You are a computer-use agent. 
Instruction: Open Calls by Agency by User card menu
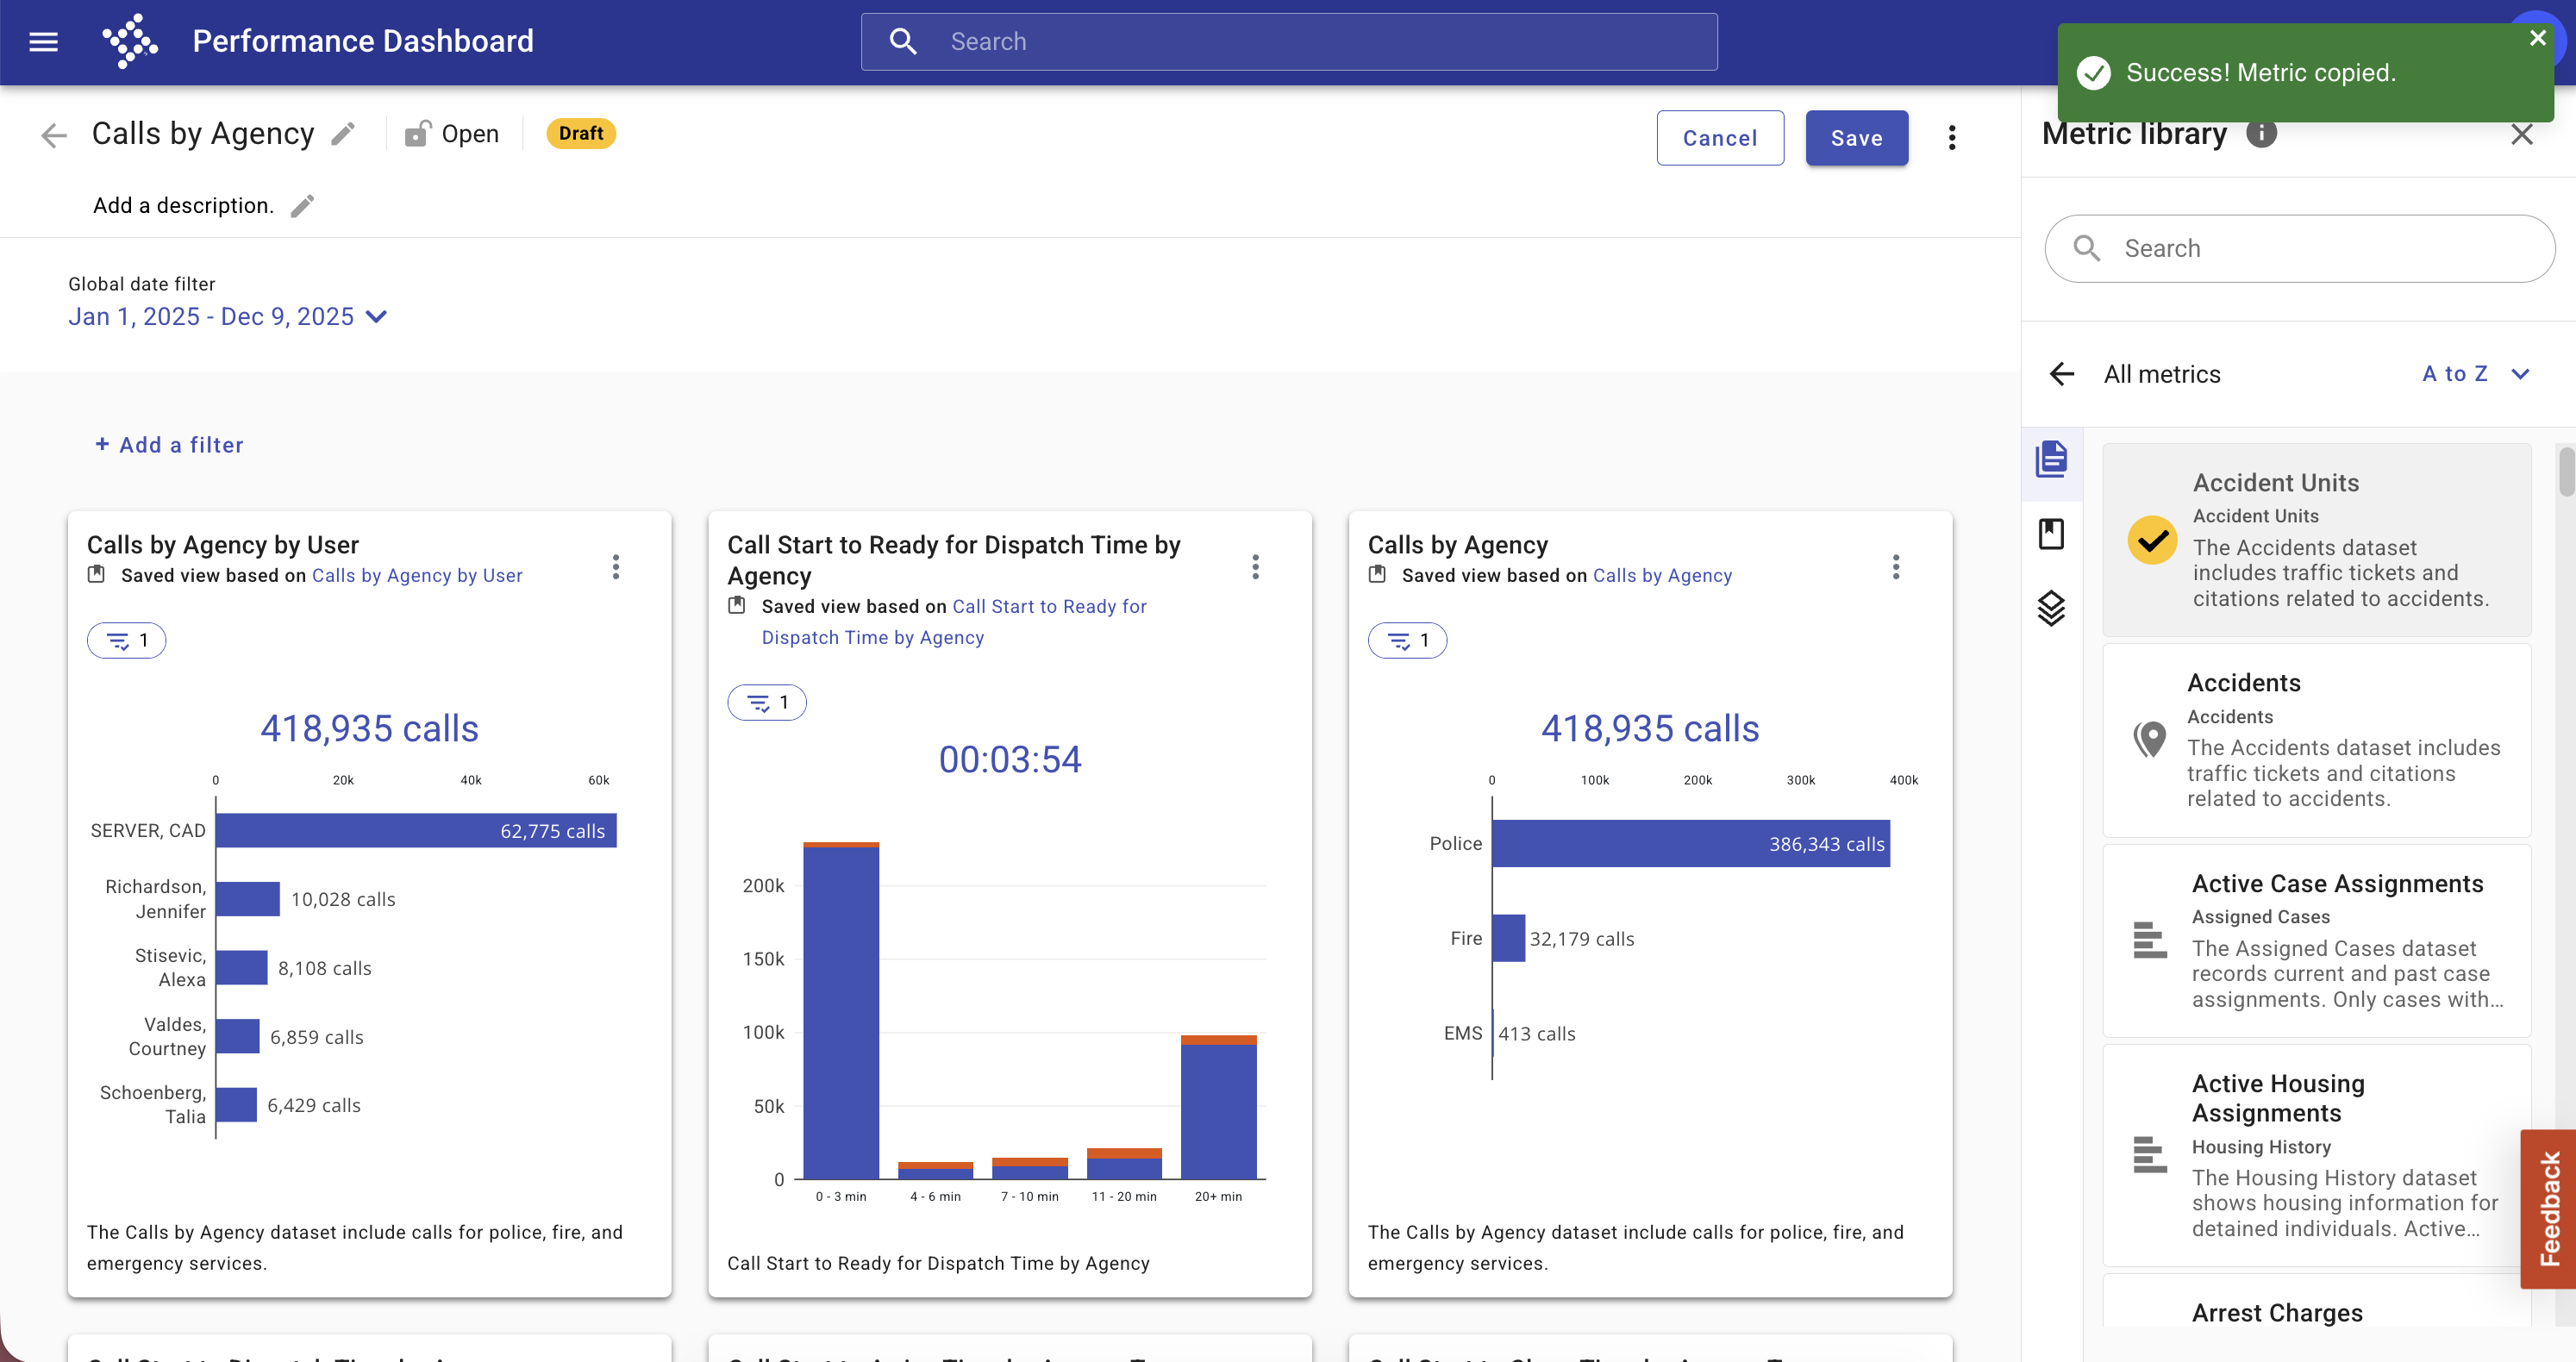point(616,567)
